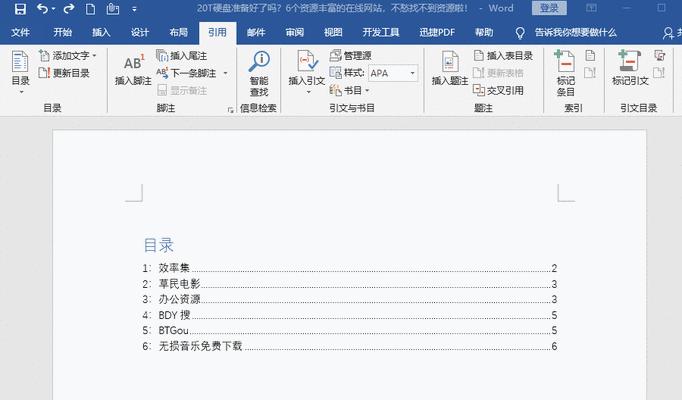This screenshot has width=682, height=400.
Task: Switch to the 视图 tab
Action: [333, 33]
